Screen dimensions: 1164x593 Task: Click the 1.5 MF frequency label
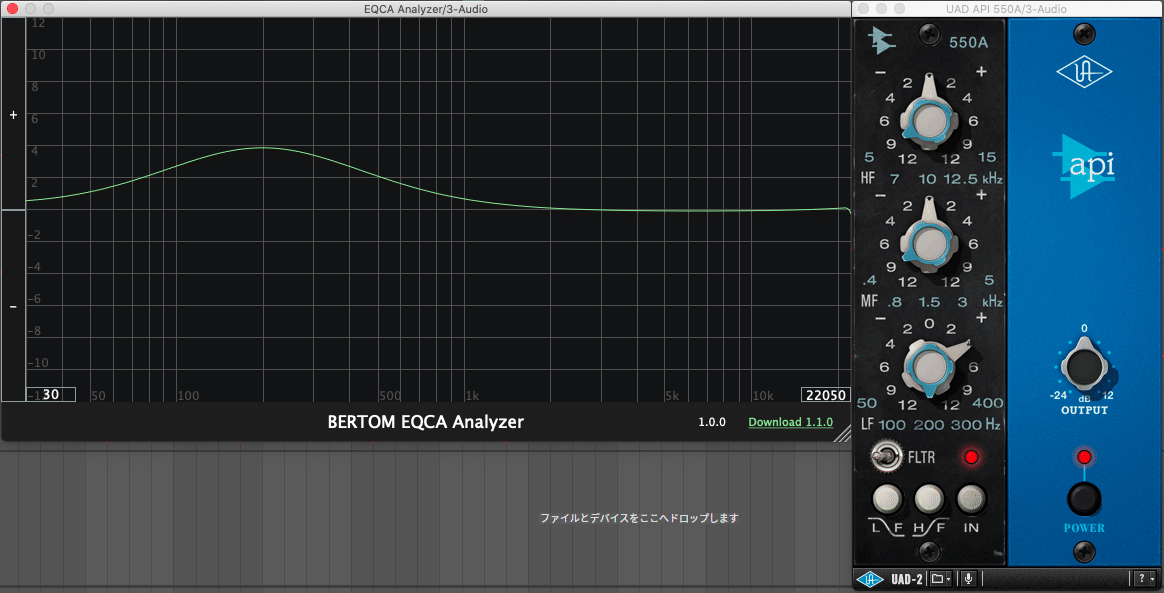coord(929,302)
